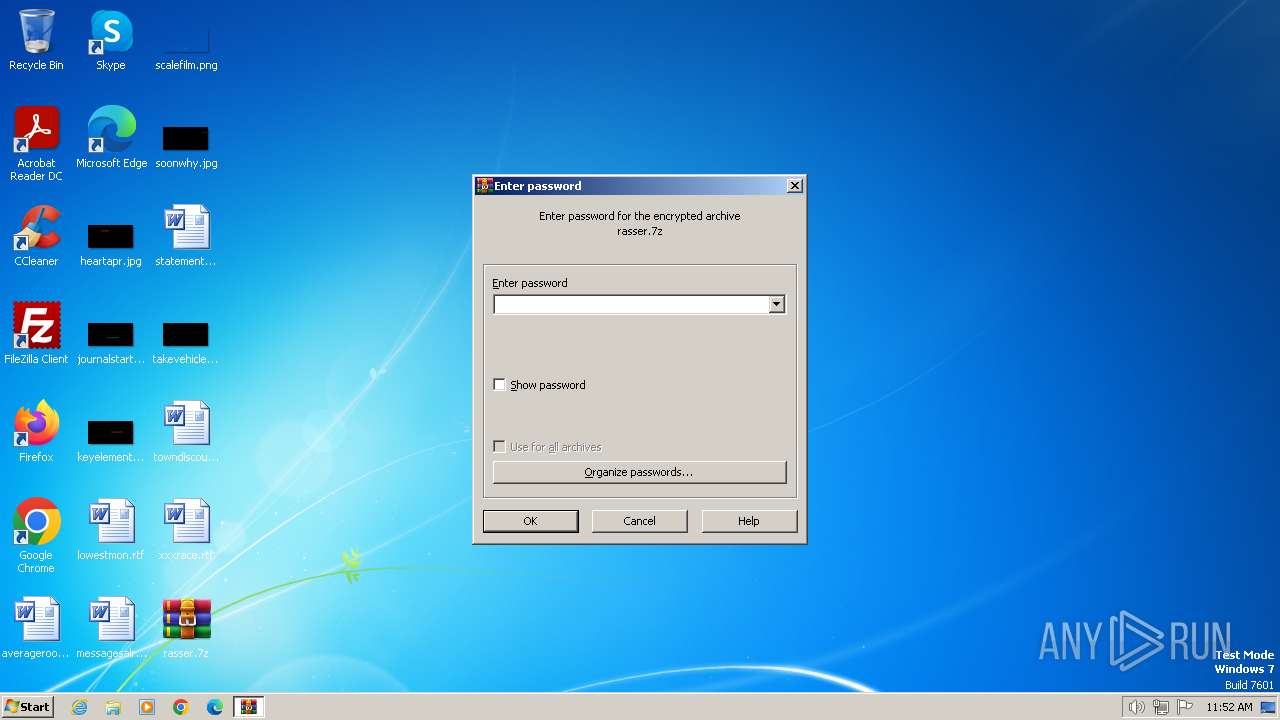This screenshot has height=720, width=1280.
Task: Launch Chrome from the taskbar
Action: point(181,707)
